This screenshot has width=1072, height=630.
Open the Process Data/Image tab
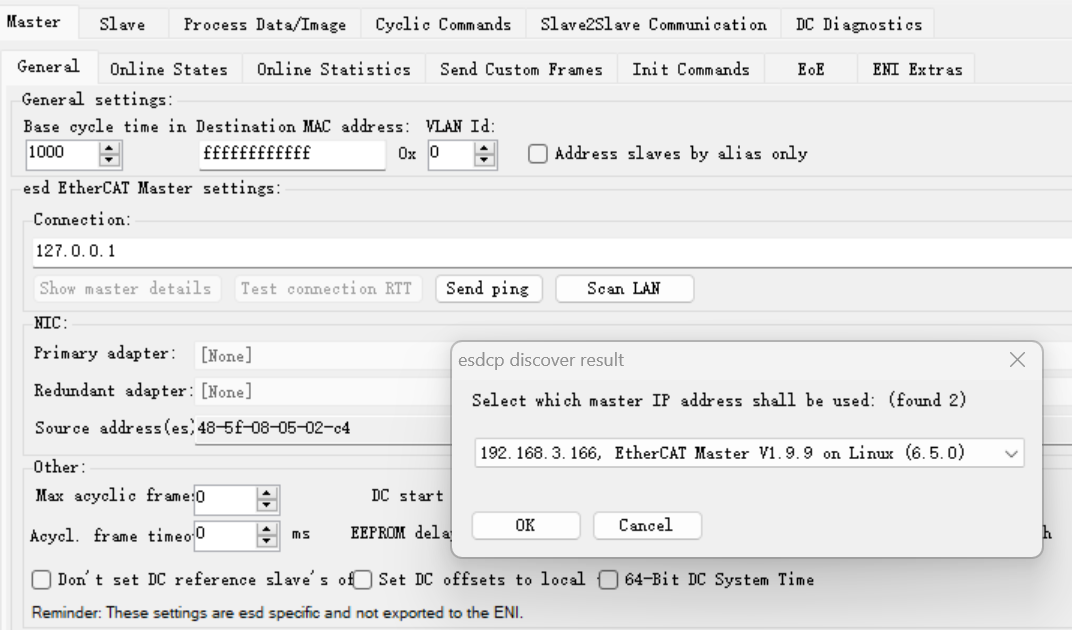pos(266,24)
